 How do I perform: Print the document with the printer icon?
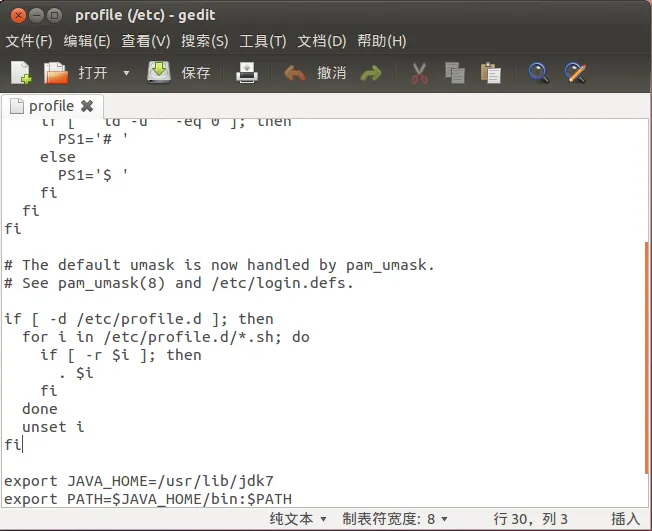pos(247,73)
